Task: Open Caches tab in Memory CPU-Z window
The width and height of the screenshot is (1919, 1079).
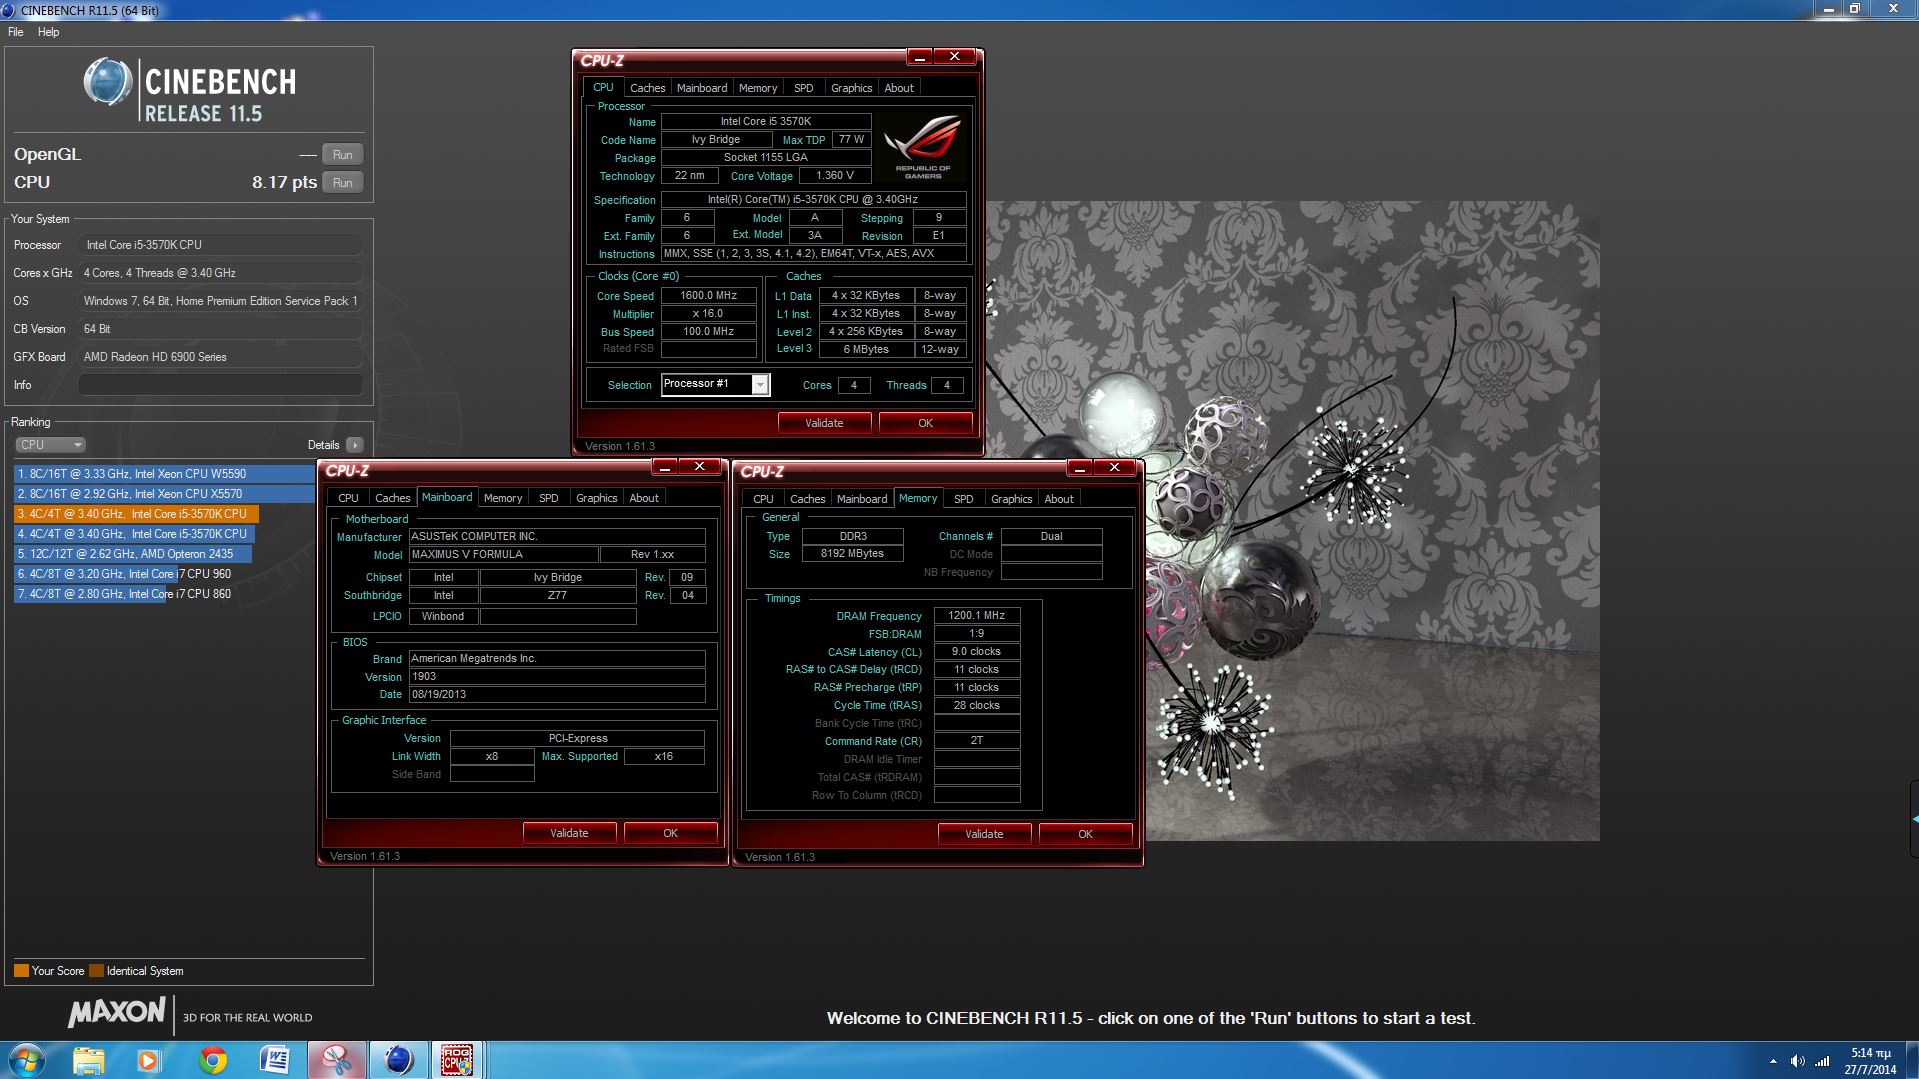Action: [x=807, y=499]
